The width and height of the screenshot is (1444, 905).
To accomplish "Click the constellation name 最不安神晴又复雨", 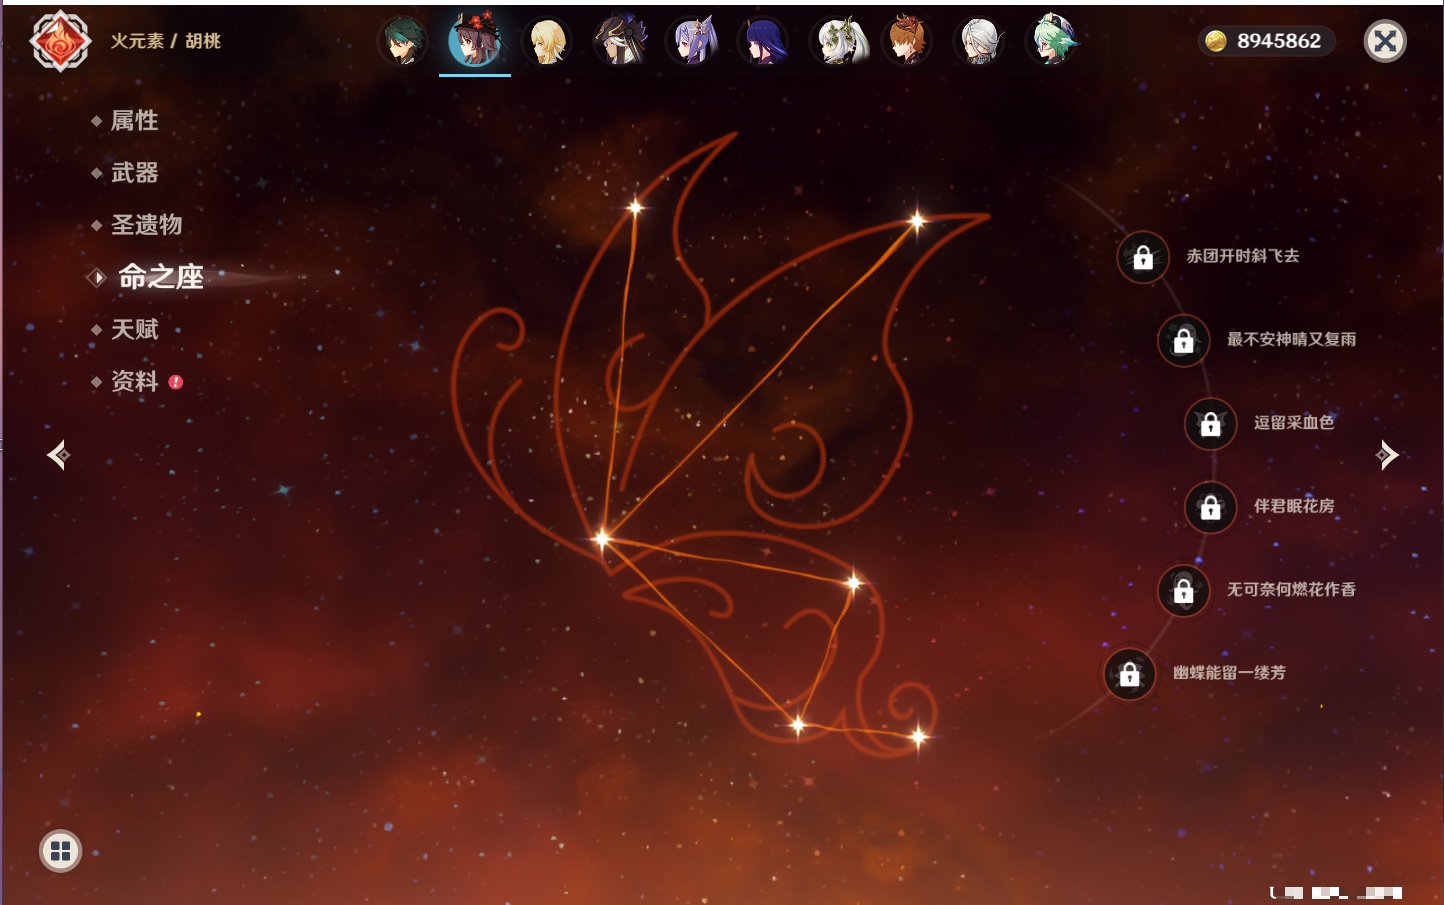I will [1292, 339].
